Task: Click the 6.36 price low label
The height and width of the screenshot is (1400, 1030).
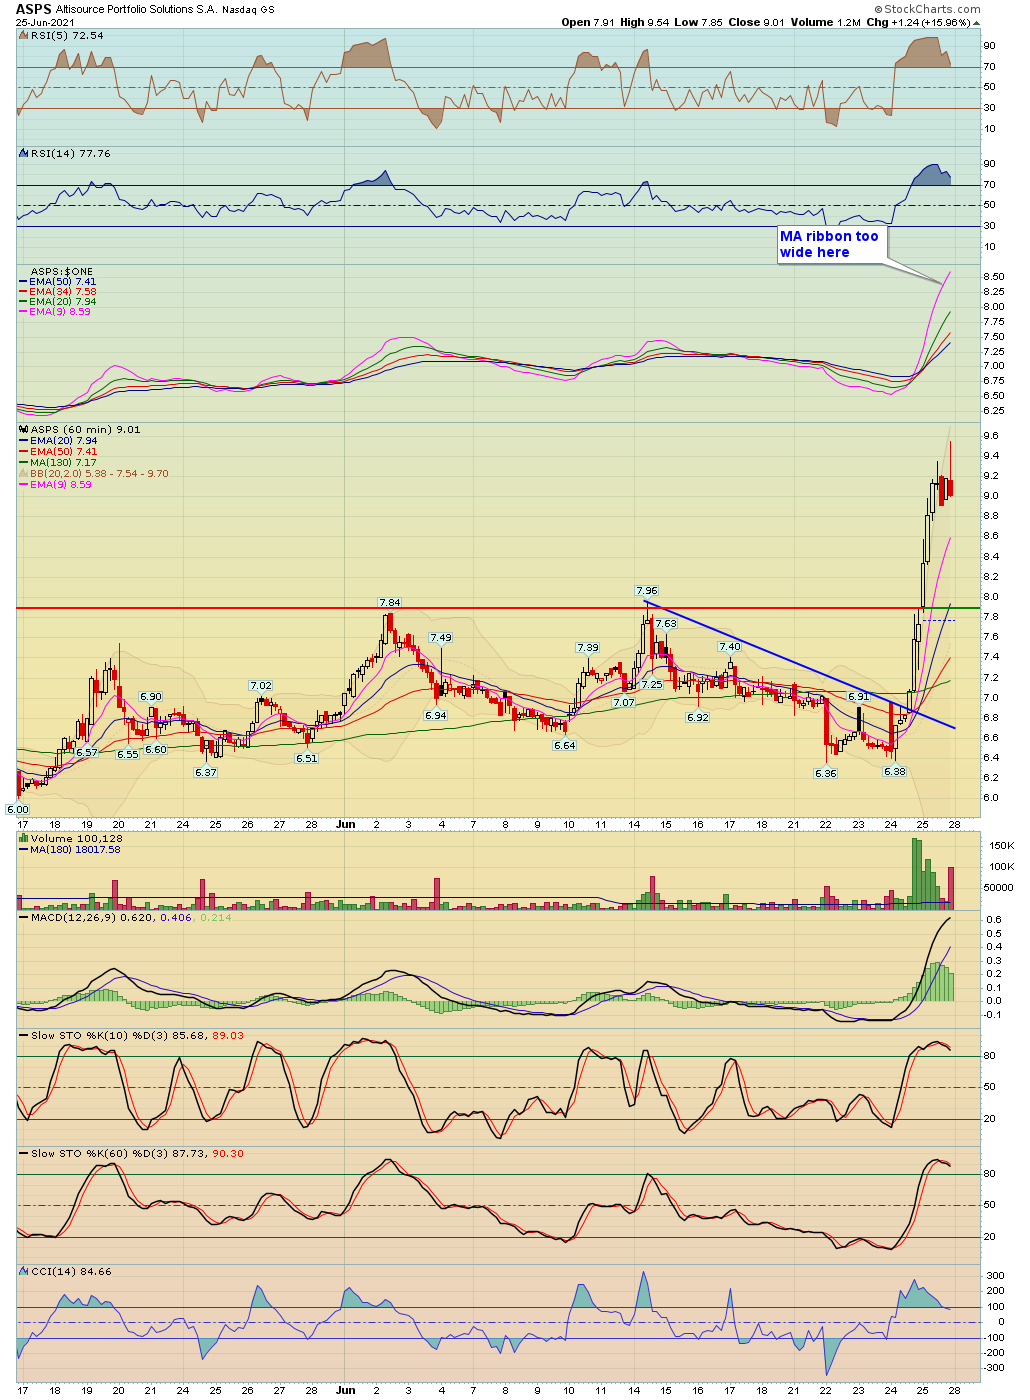Action: tap(825, 773)
